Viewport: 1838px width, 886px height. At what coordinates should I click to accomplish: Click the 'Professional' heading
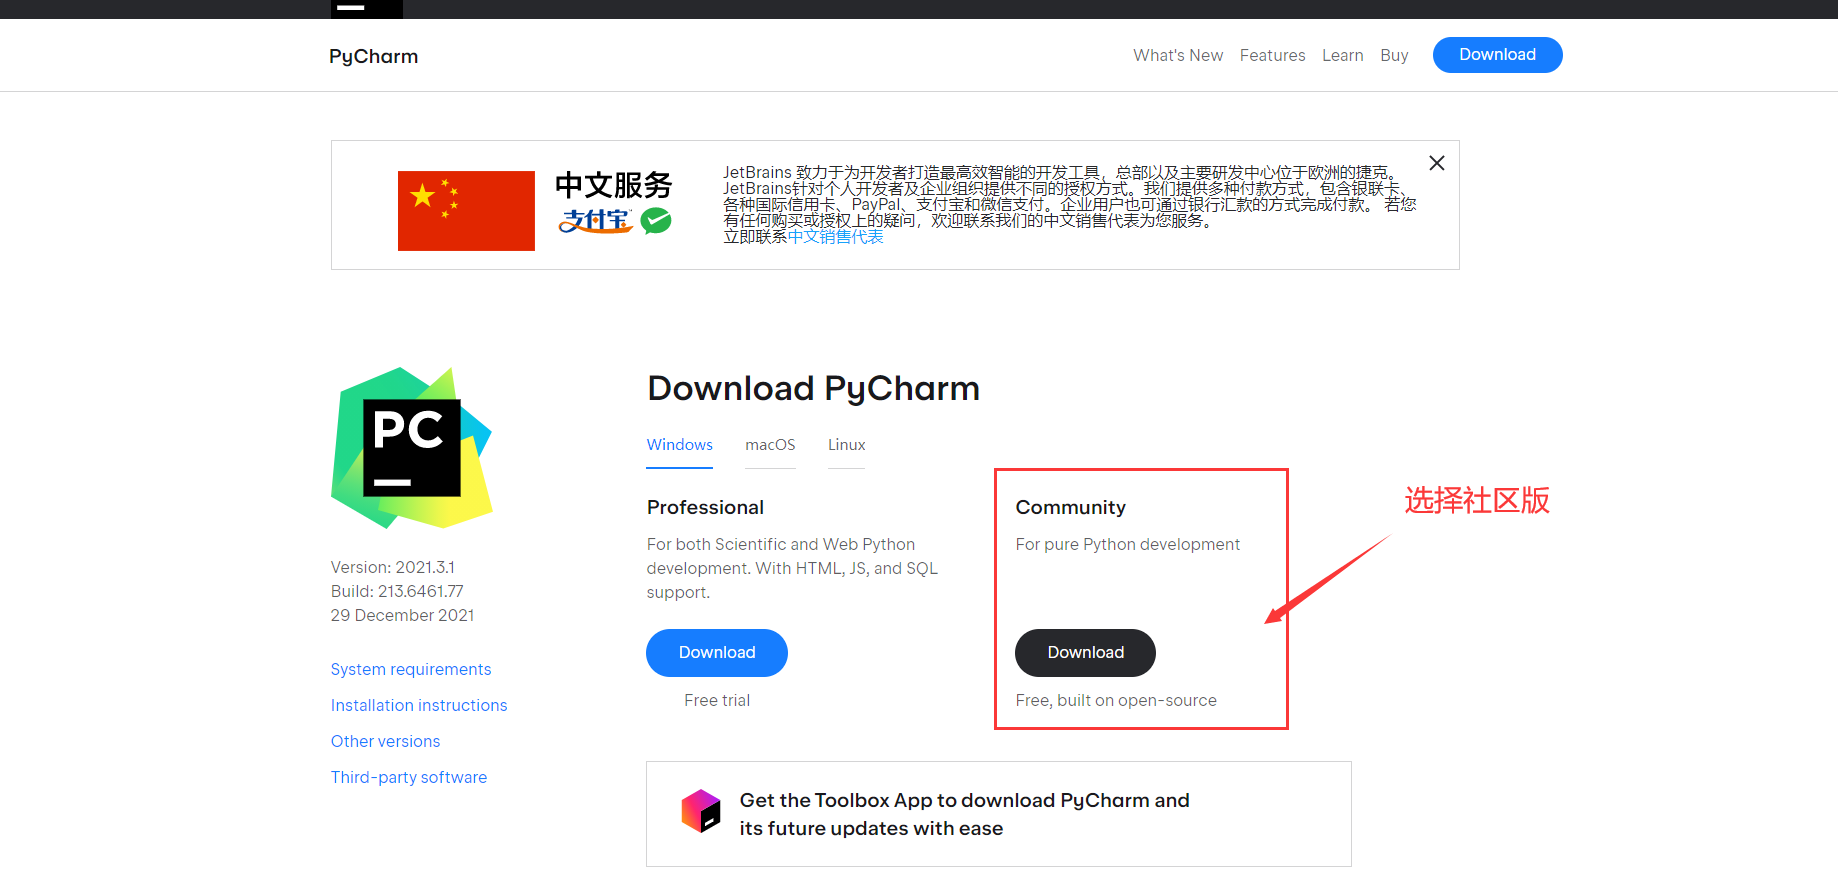coord(705,507)
